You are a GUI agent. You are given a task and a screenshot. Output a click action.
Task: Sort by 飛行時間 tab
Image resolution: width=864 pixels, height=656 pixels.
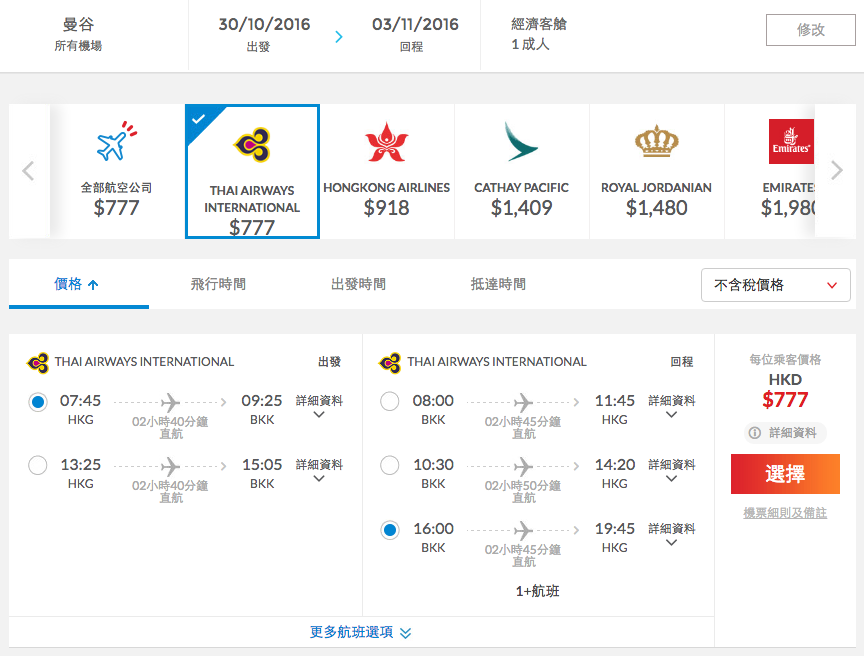tap(218, 284)
